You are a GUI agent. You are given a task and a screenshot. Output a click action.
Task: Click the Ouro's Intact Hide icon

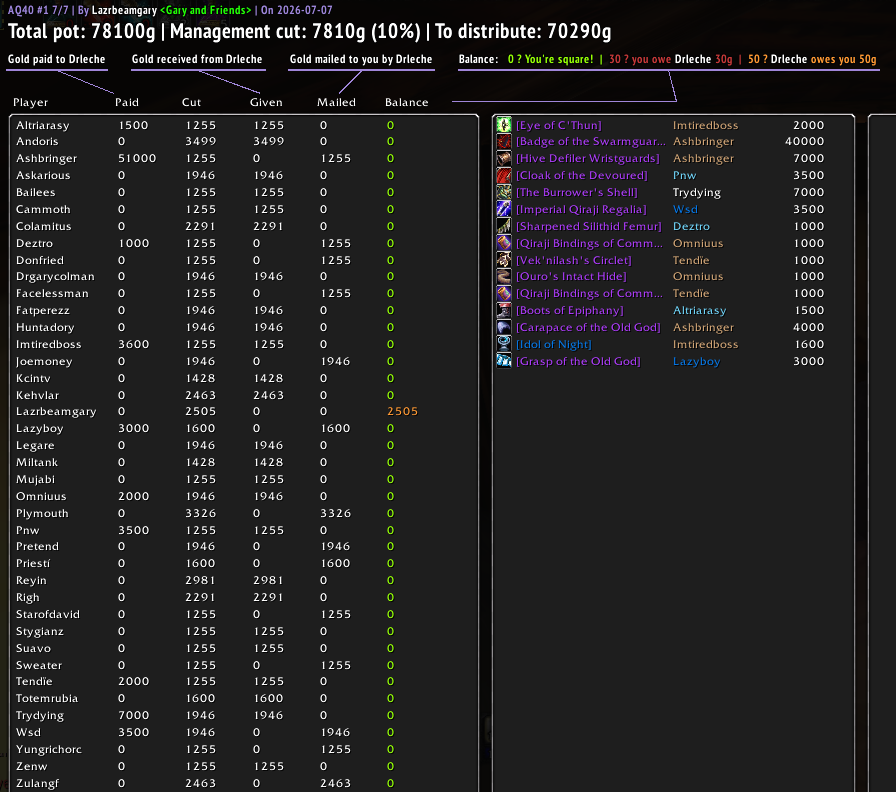[x=503, y=277]
